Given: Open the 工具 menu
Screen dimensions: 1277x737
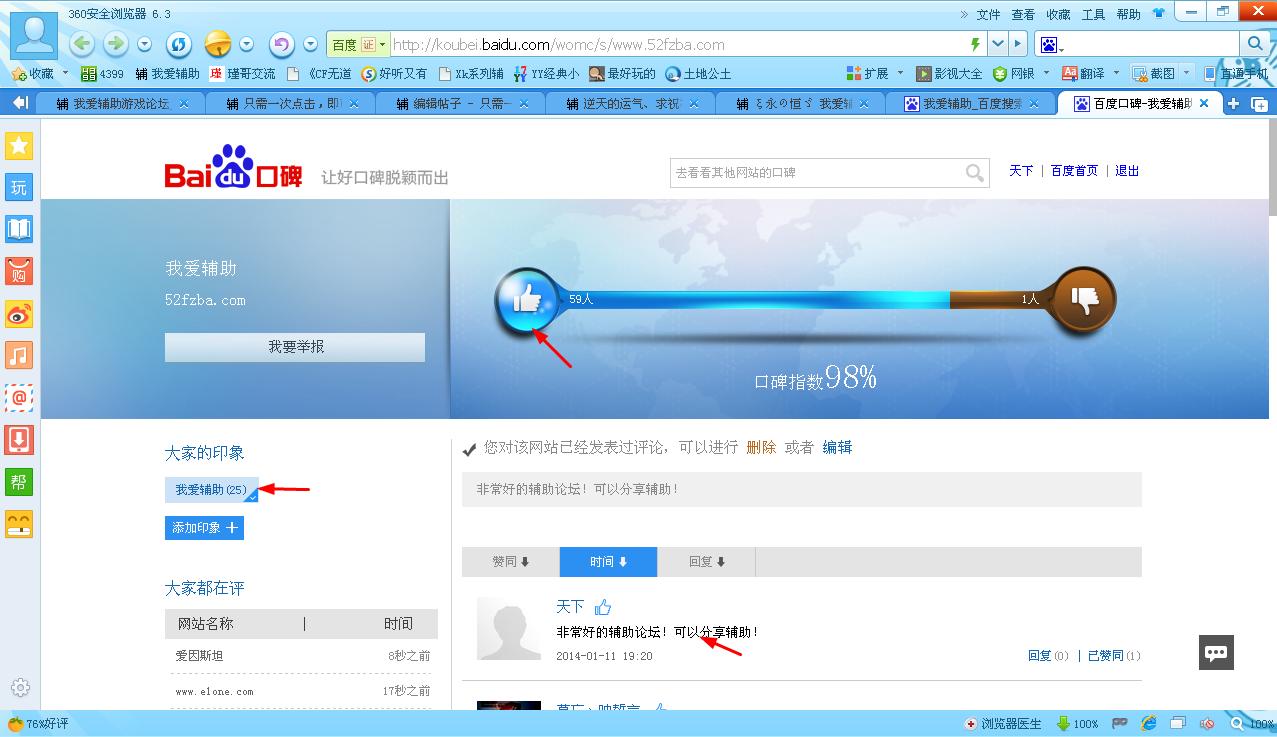Looking at the screenshot, I should pyautogui.click(x=1093, y=14).
